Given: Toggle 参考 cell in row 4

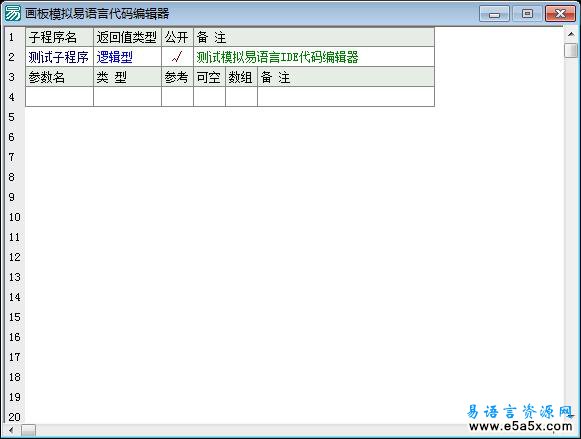Looking at the screenshot, I should (177, 97).
